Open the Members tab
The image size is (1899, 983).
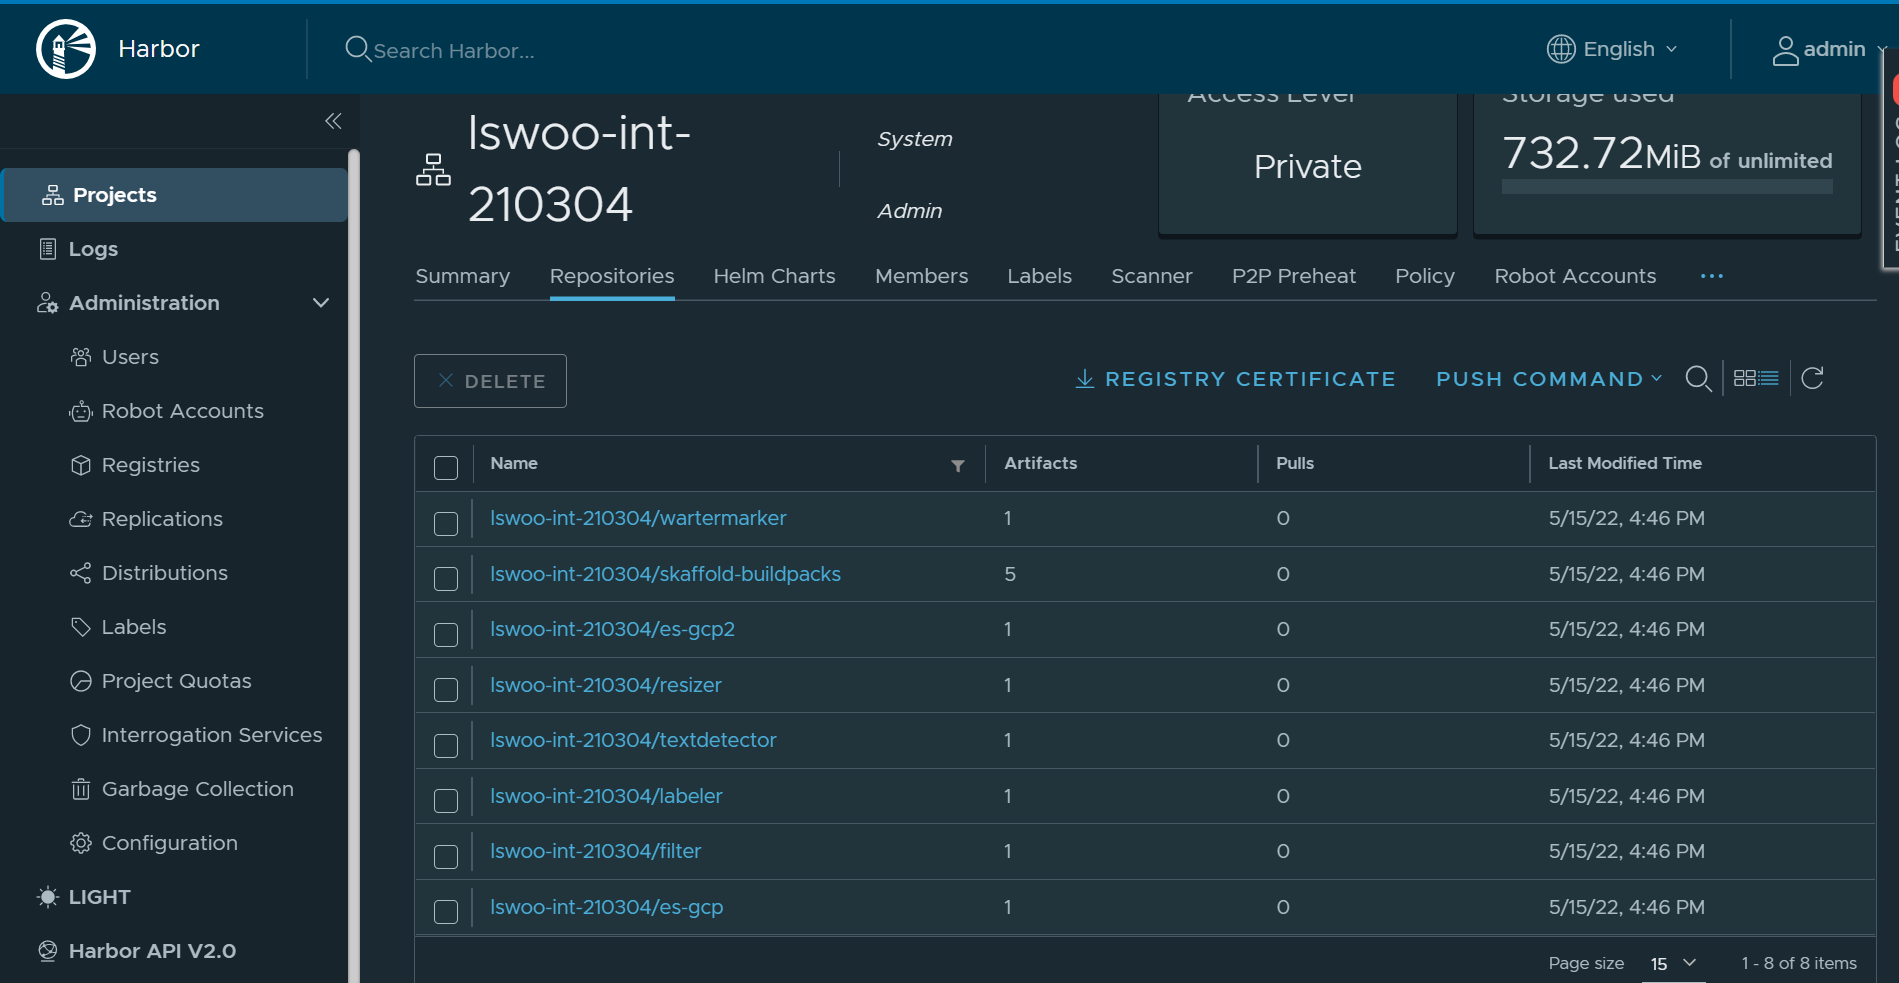click(x=921, y=276)
